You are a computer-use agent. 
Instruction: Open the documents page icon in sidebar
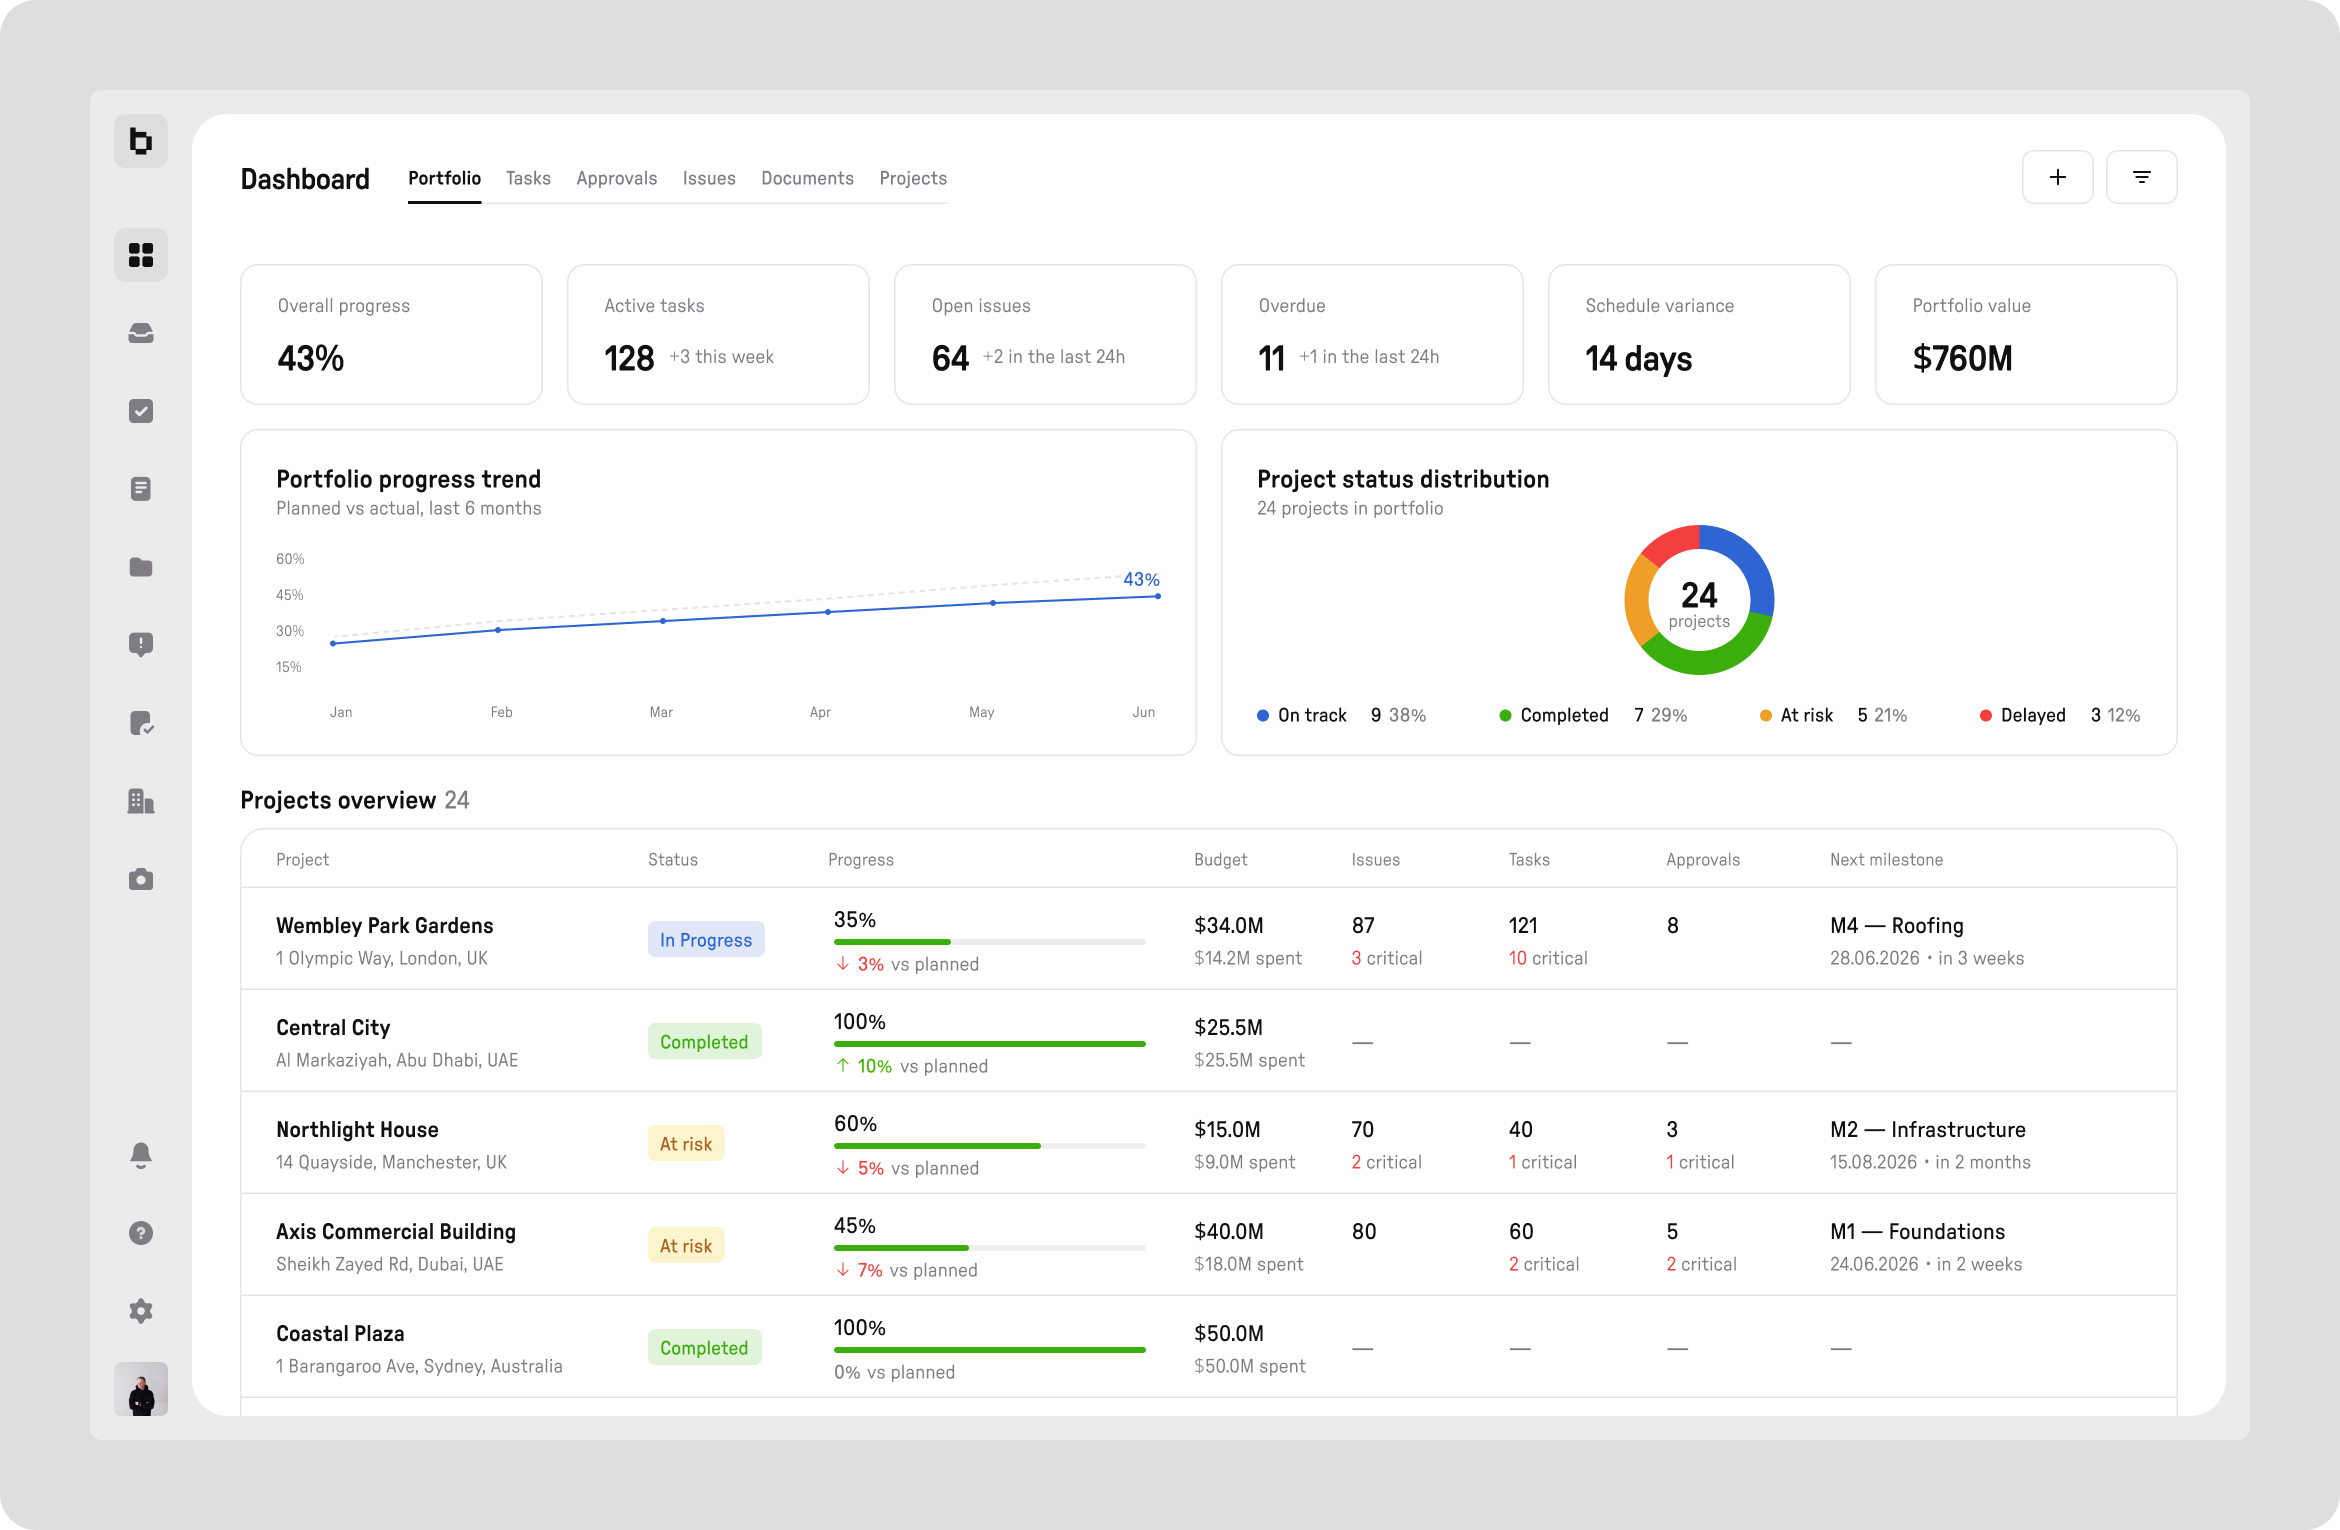(x=141, y=489)
